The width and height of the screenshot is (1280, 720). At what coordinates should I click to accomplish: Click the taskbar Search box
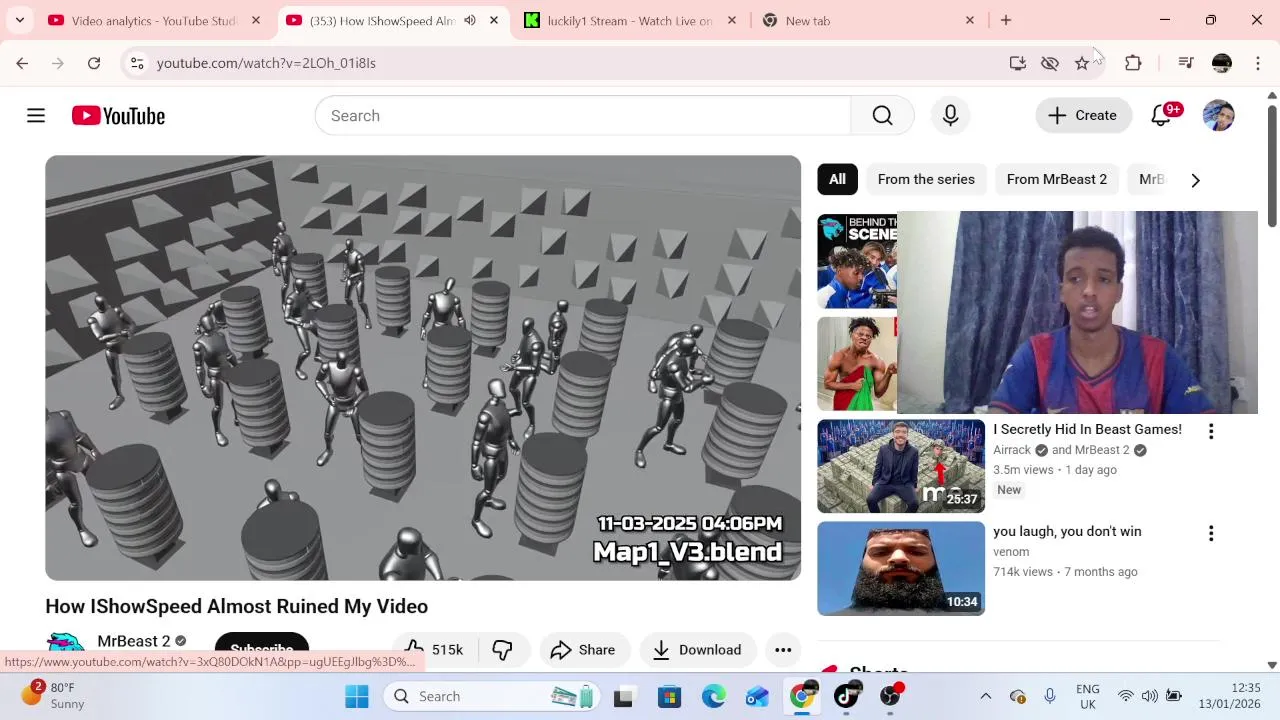492,696
